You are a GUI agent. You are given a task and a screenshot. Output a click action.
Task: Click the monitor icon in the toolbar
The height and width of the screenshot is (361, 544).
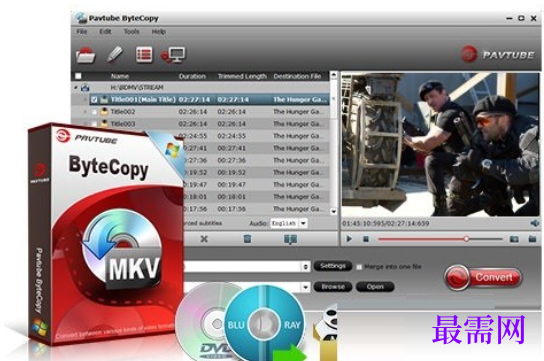(x=174, y=55)
